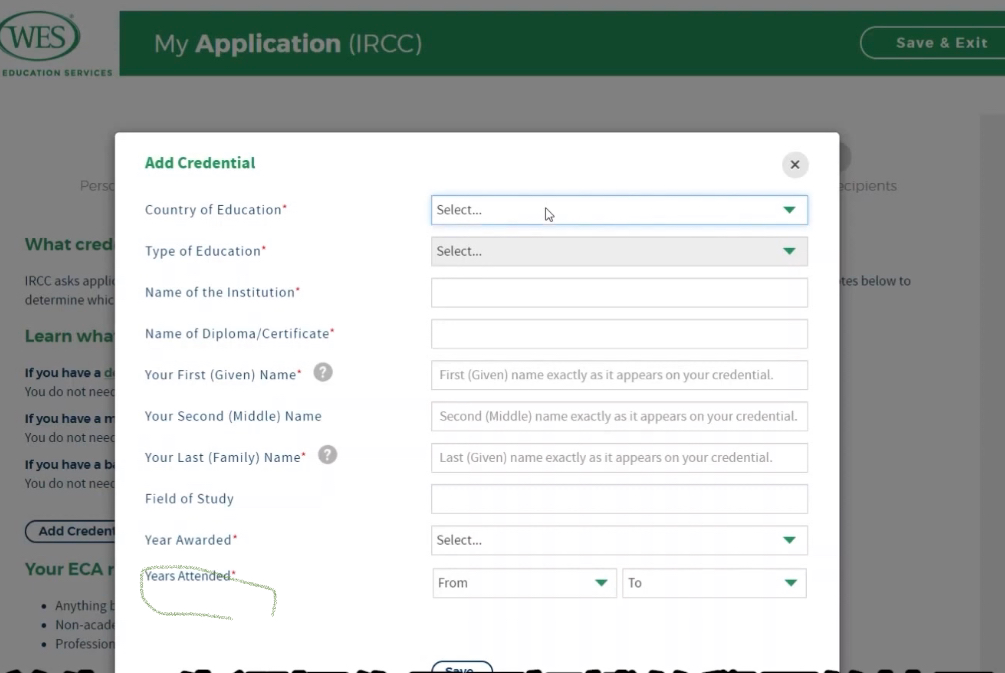Click the My Application (IRCC) header text
The width and height of the screenshot is (1005, 673).
point(288,44)
